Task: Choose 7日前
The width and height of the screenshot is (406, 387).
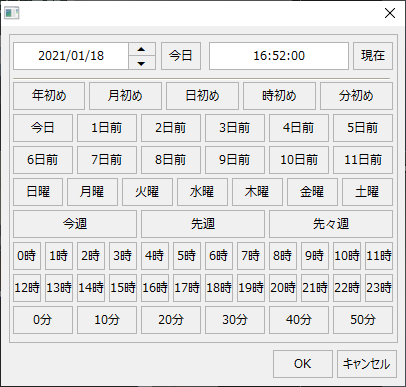Action: click(x=107, y=160)
